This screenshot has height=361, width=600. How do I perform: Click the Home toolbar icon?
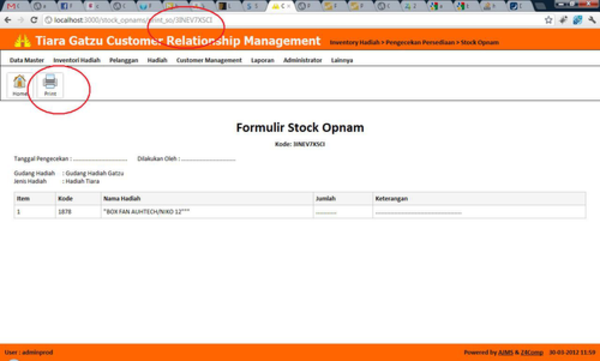[20, 85]
